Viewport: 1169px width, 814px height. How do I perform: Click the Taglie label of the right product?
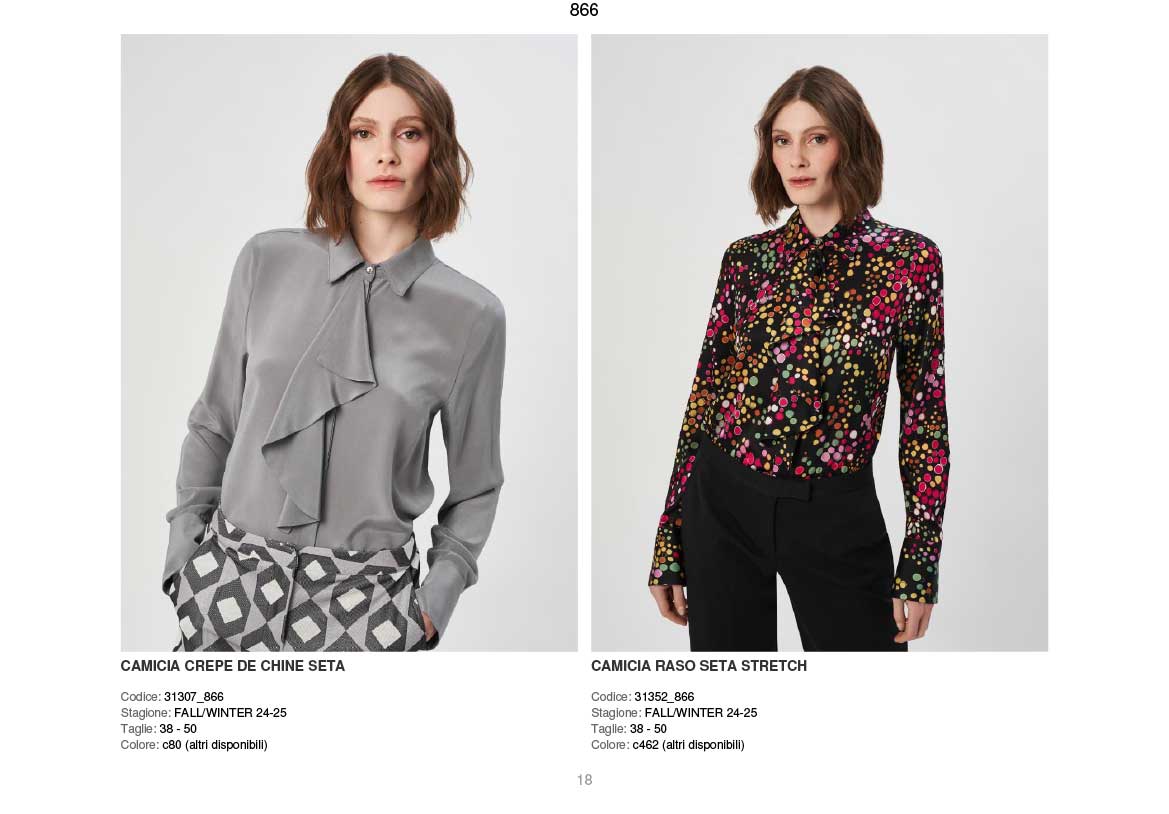coord(609,729)
